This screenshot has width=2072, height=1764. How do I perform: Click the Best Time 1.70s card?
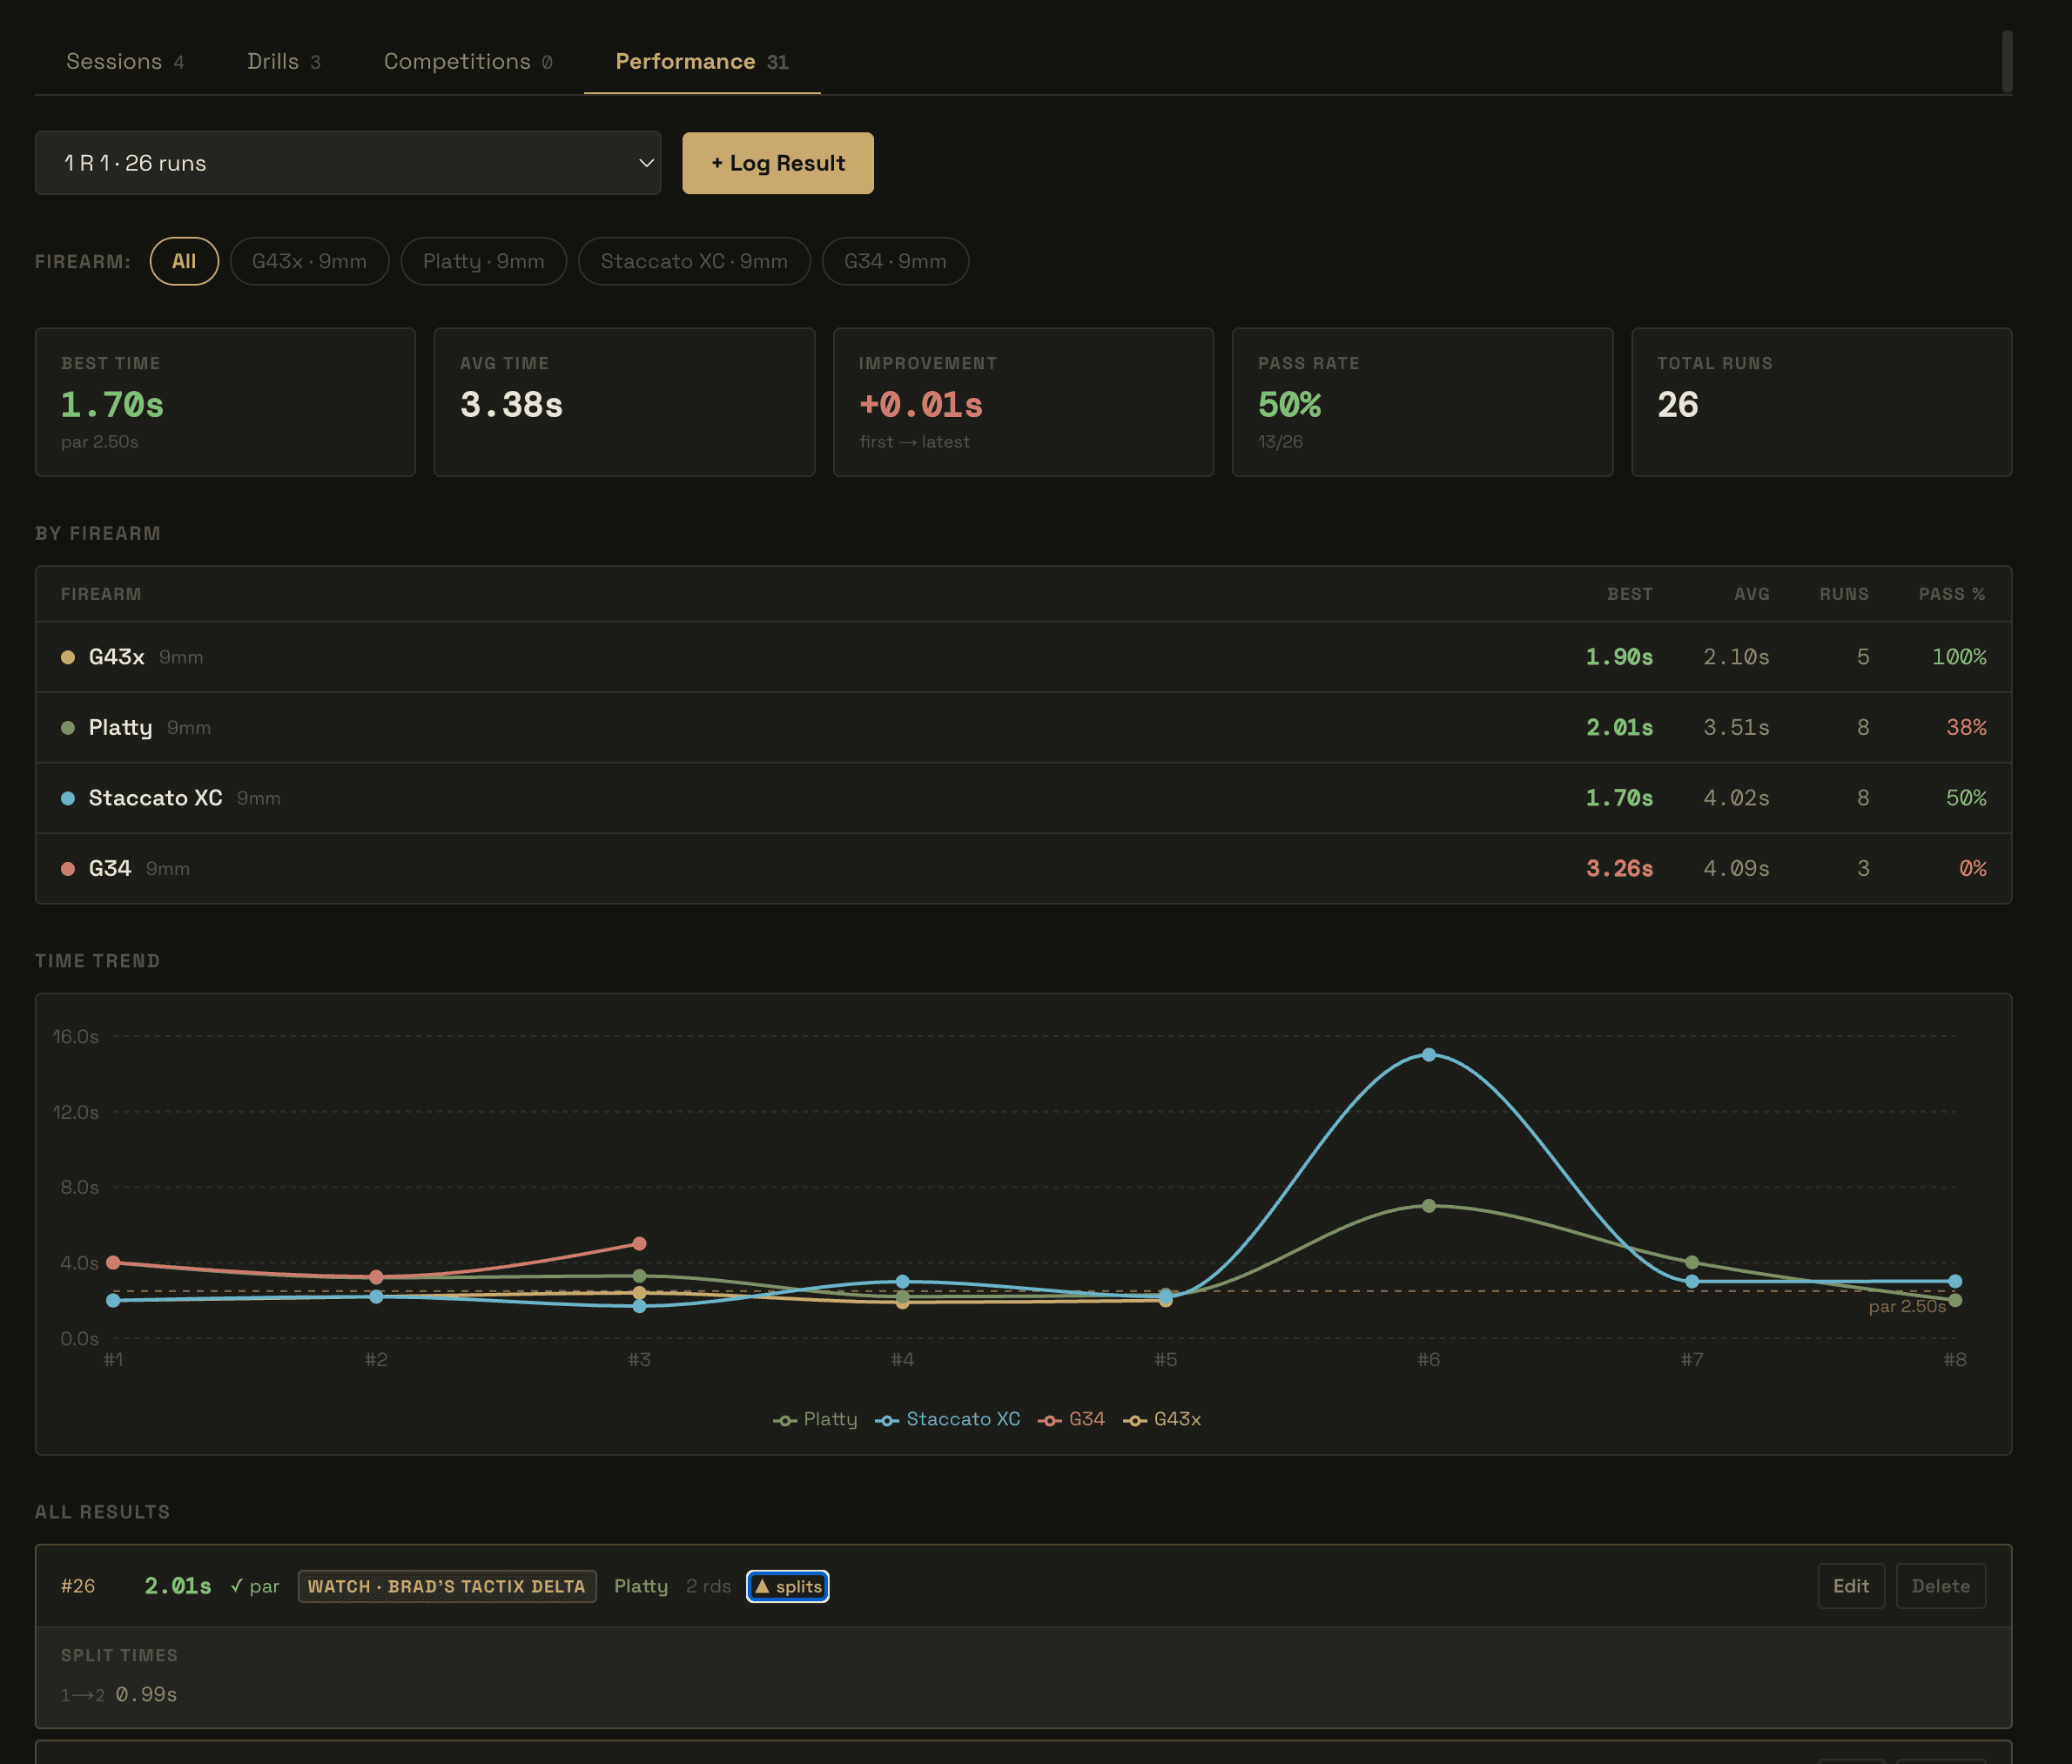[225, 402]
